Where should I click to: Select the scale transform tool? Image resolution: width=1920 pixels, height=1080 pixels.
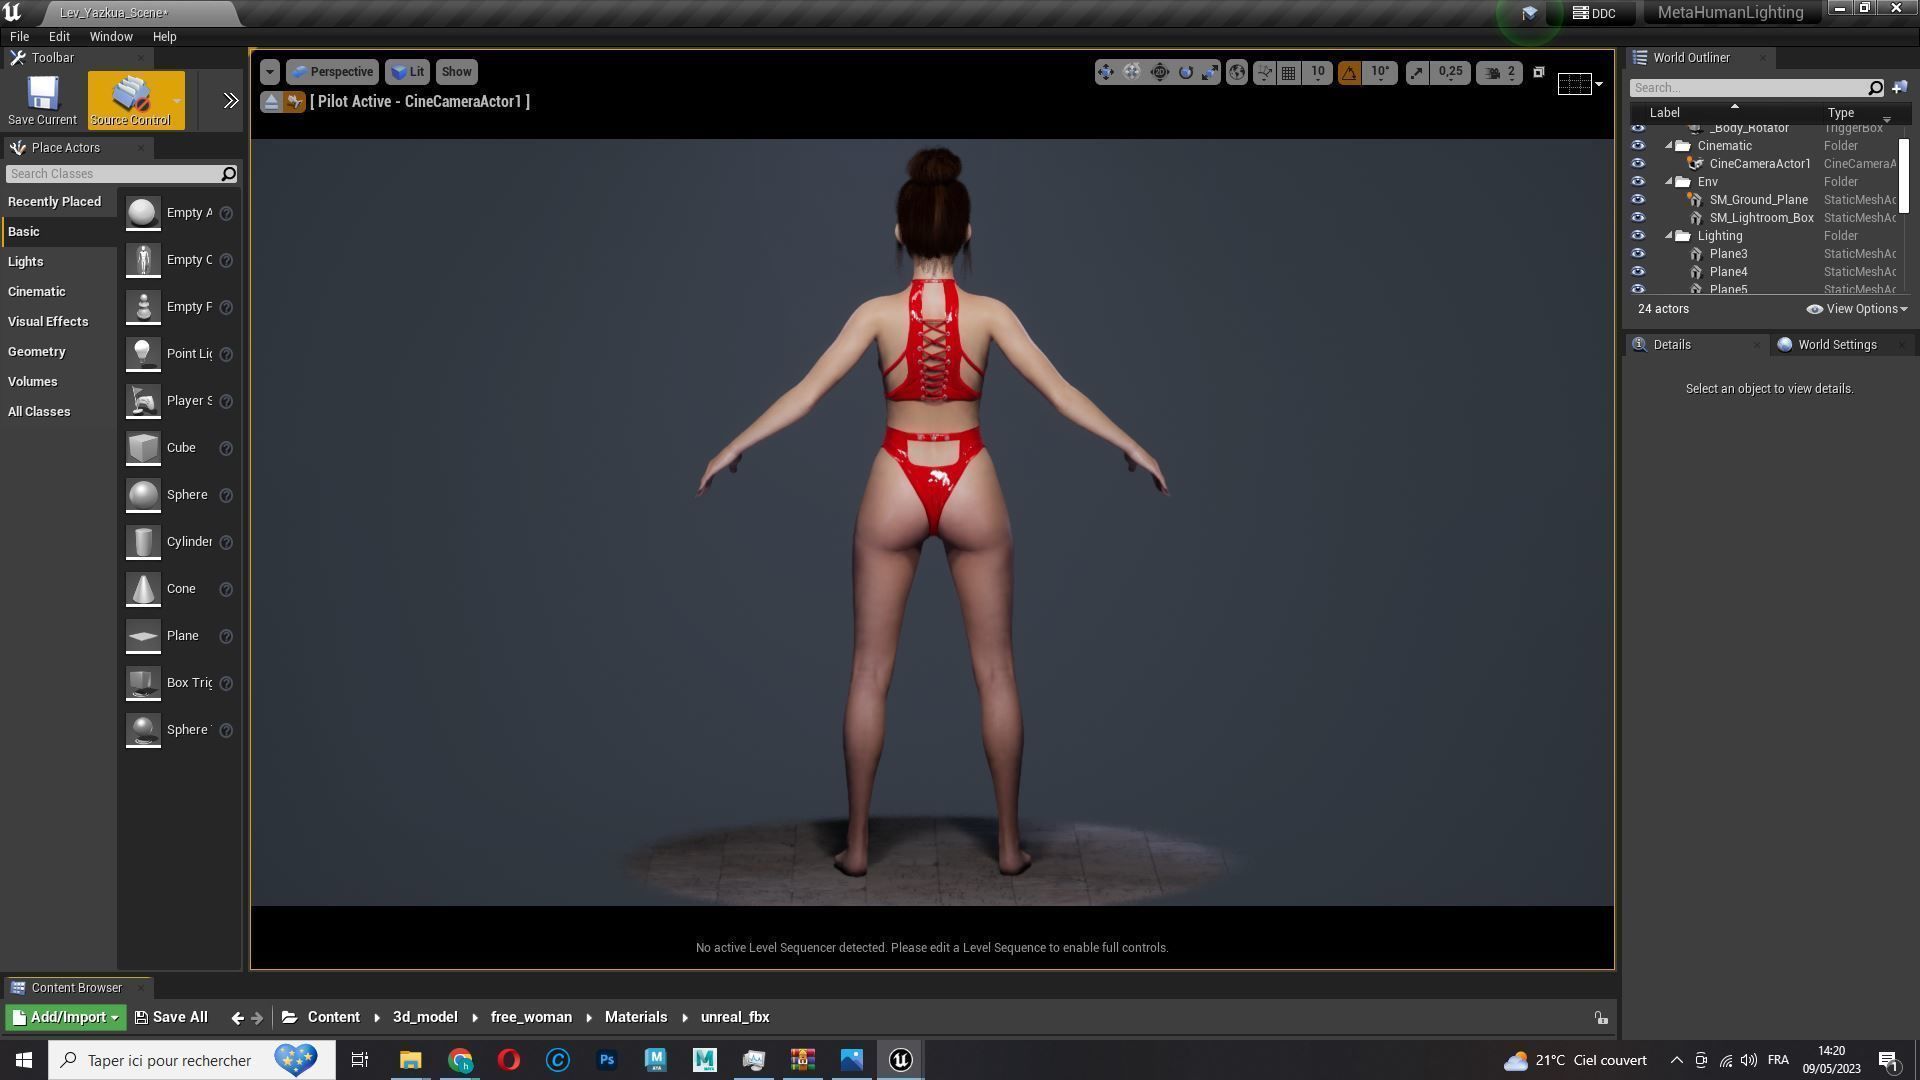pos(1210,72)
